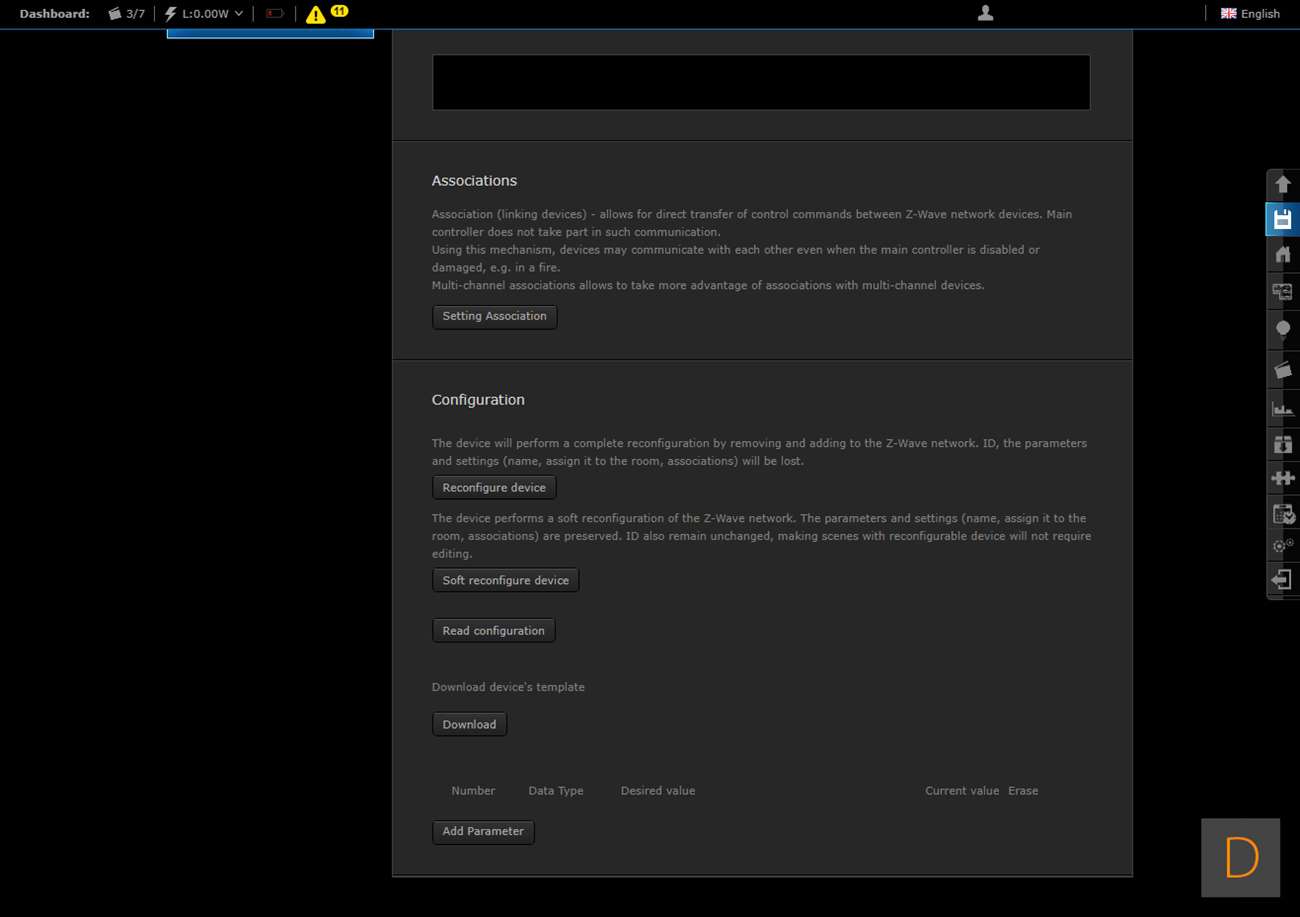This screenshot has width=1300, height=917.
Task: Click the scroll-to-top arrow in the sidebar
Action: pyautogui.click(x=1283, y=185)
